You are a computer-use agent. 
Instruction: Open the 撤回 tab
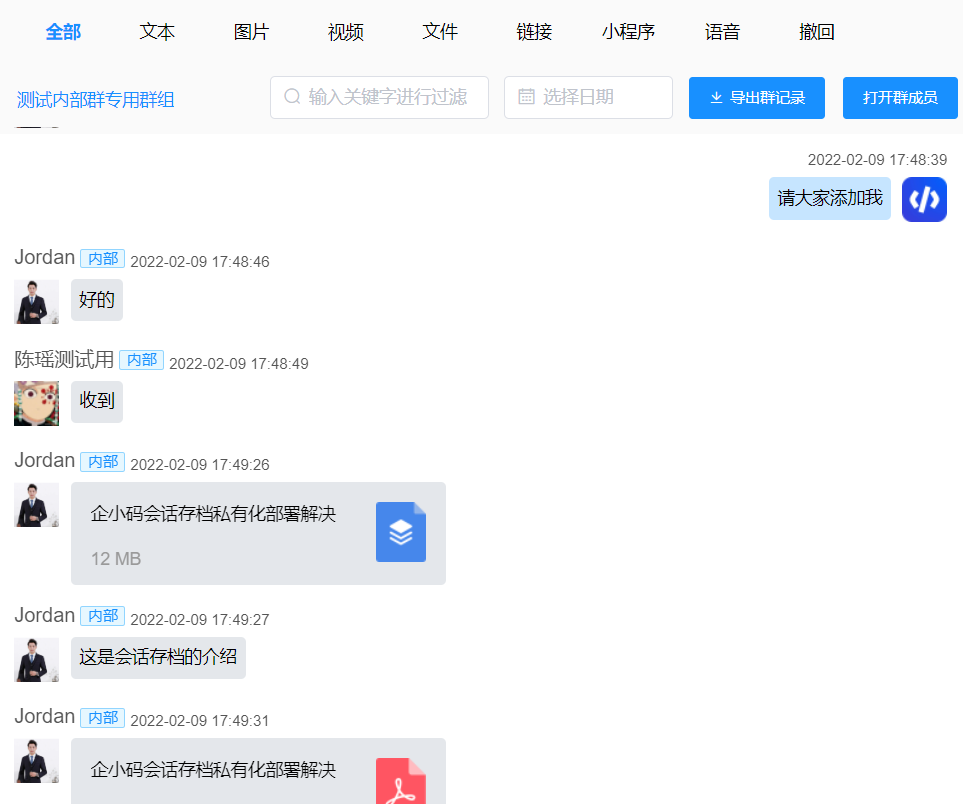[x=817, y=31]
